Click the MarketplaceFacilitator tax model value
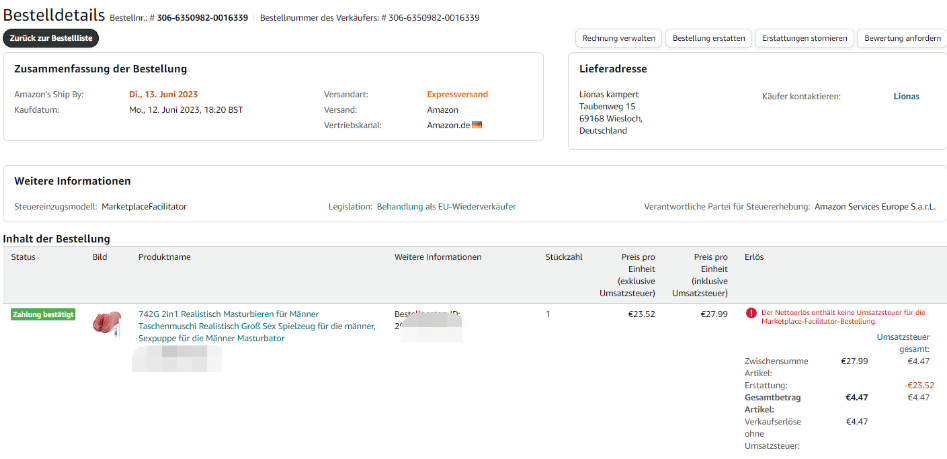 (x=144, y=207)
